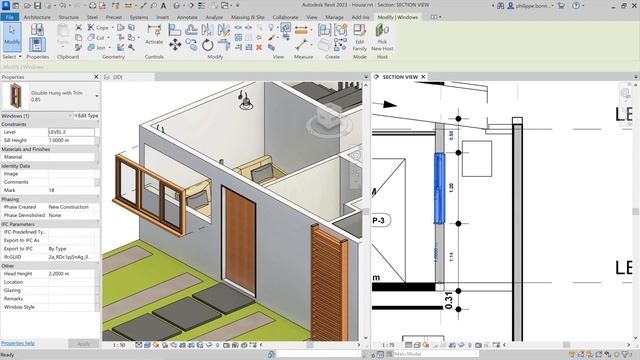Click Pick New Host
Screen dimensions: 640x360
click(382, 38)
